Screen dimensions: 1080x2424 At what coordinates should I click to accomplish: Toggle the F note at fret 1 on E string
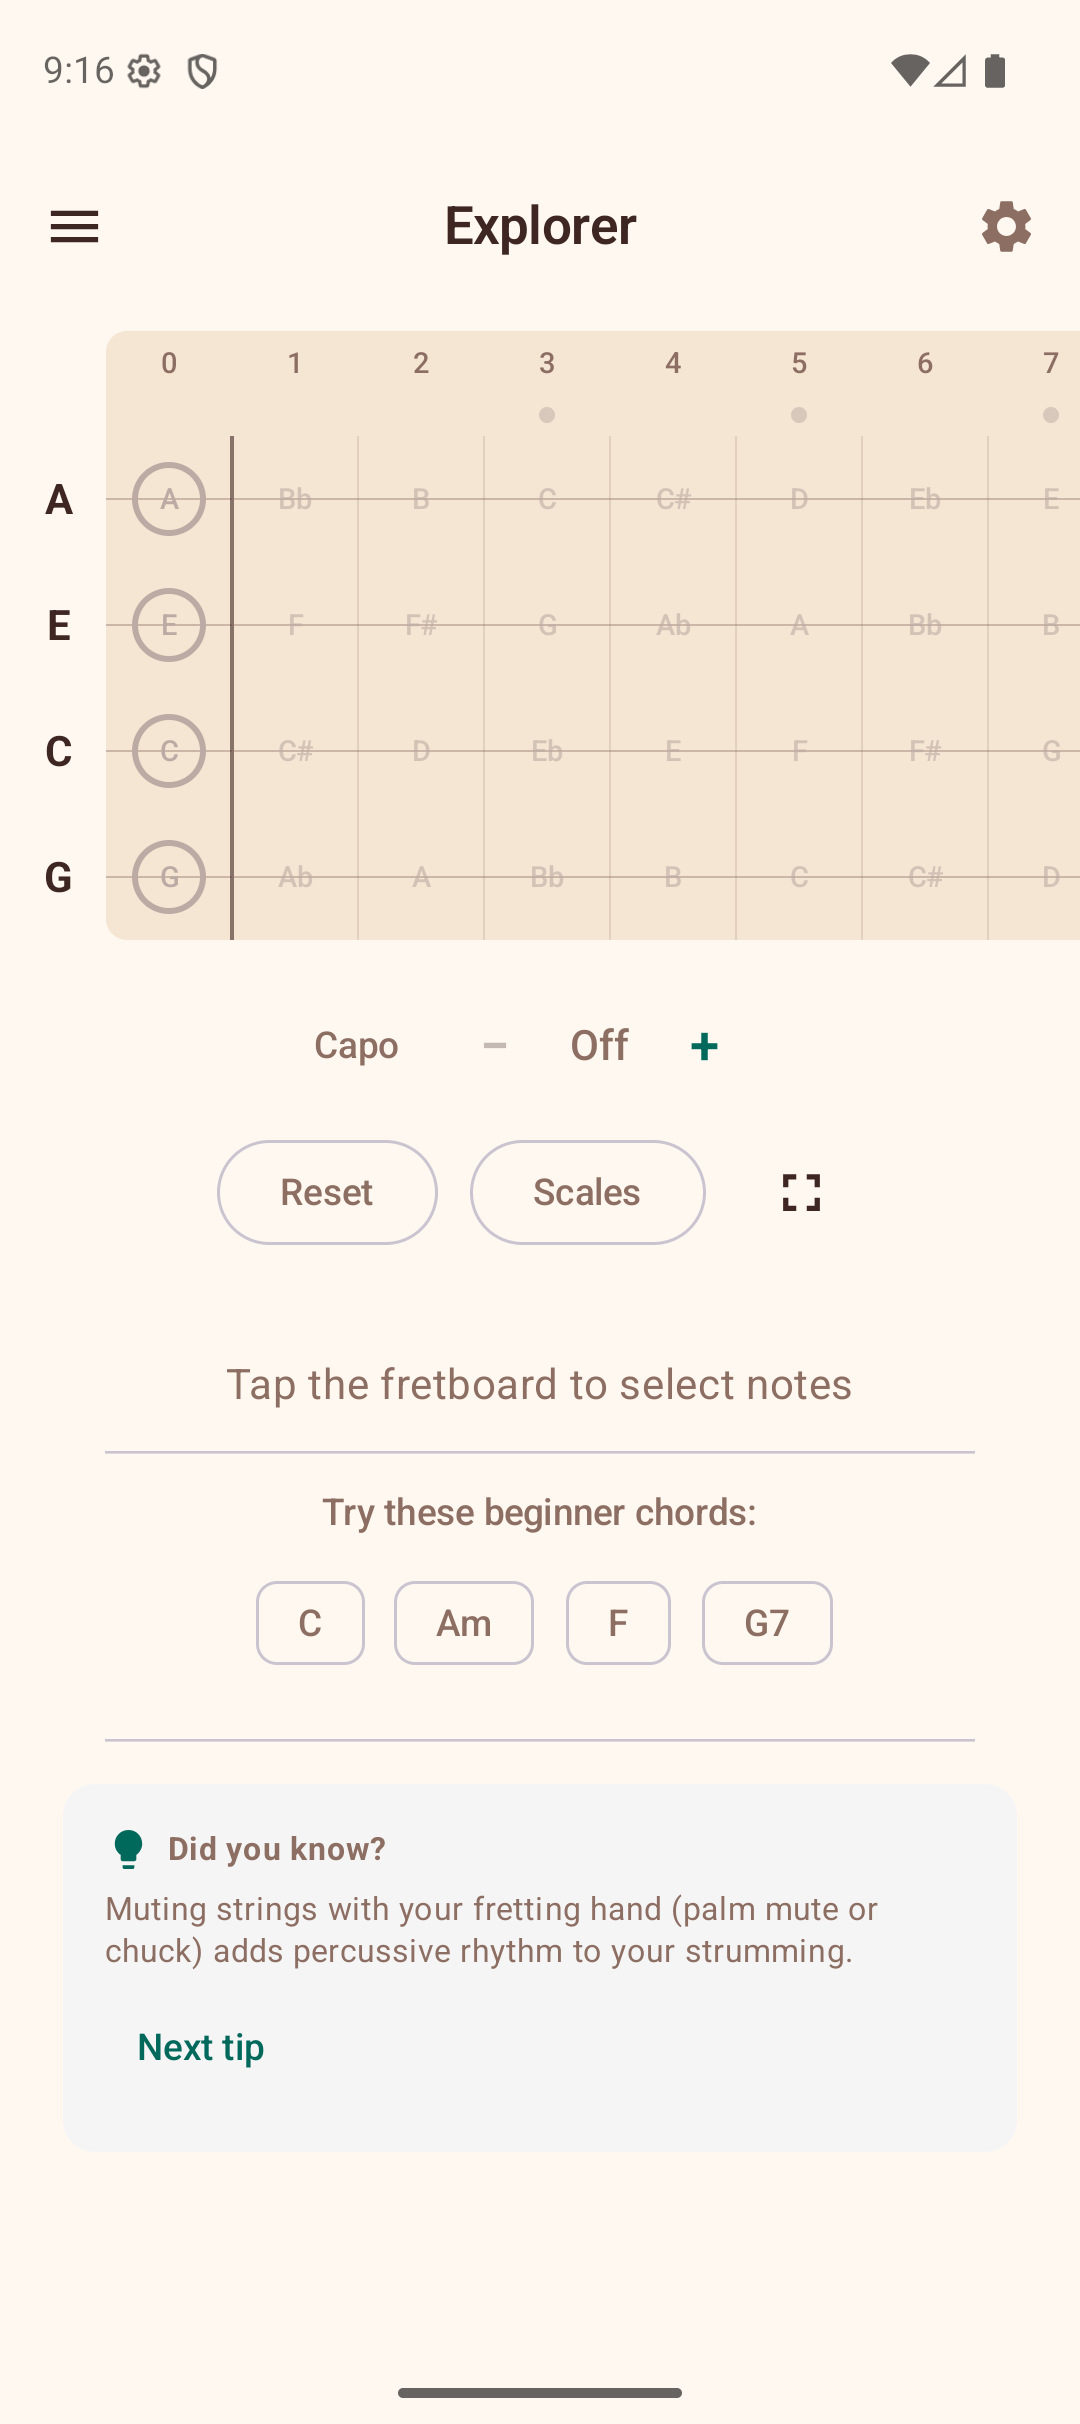click(x=294, y=626)
